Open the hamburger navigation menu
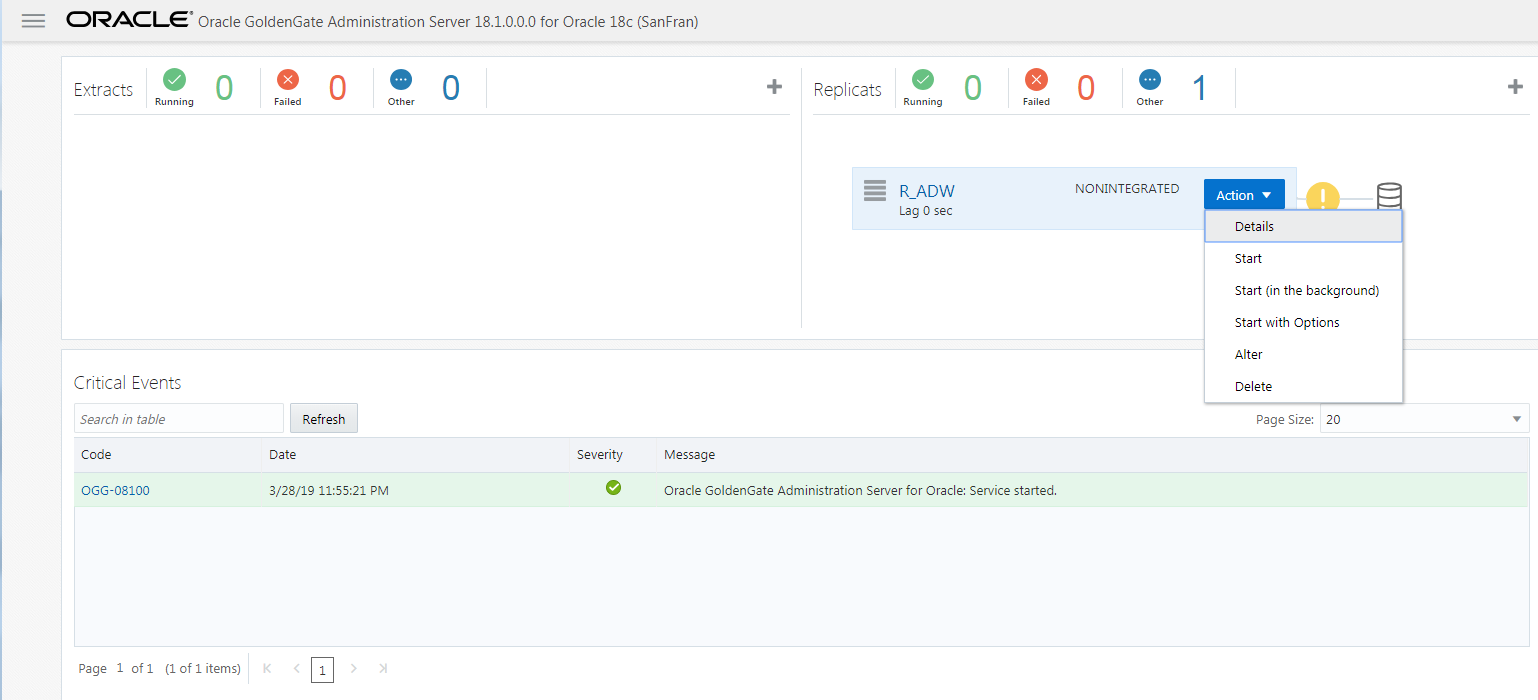This screenshot has width=1538, height=700. [x=33, y=21]
